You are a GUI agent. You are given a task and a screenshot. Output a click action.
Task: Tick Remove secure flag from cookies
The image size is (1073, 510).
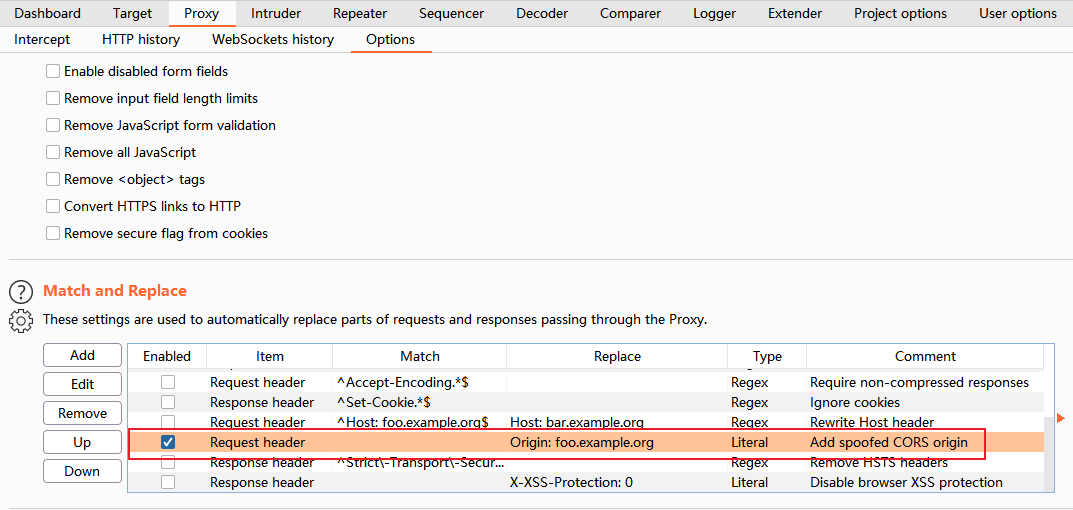(53, 234)
